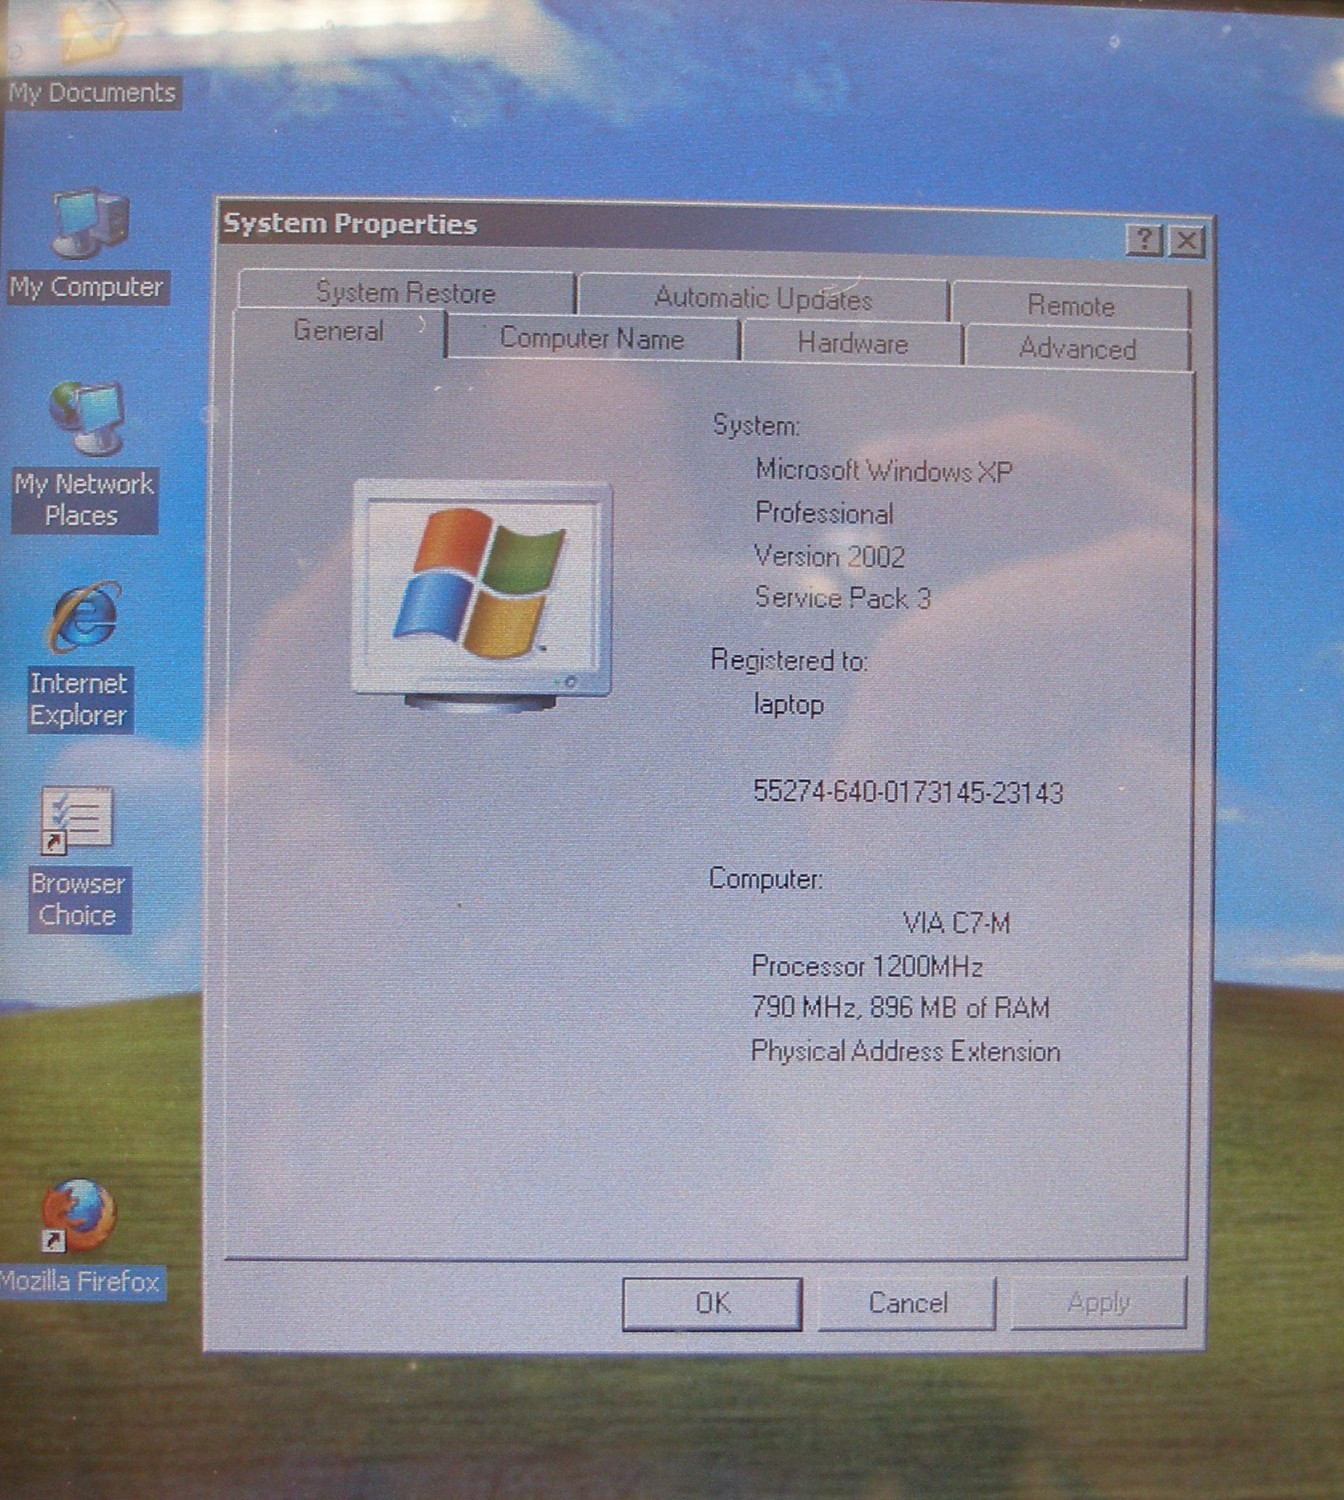The width and height of the screenshot is (1344, 1500).
Task: Open the Advanced tab
Action: pos(1077,349)
